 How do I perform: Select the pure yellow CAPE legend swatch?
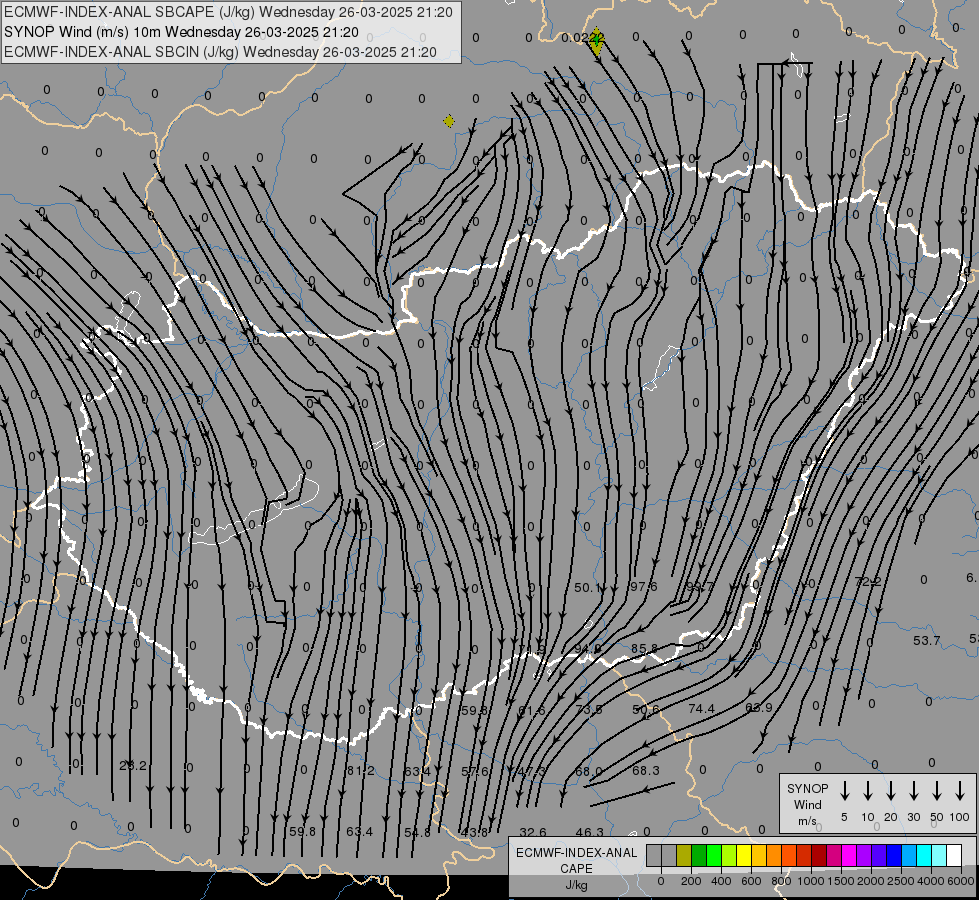tap(744, 855)
